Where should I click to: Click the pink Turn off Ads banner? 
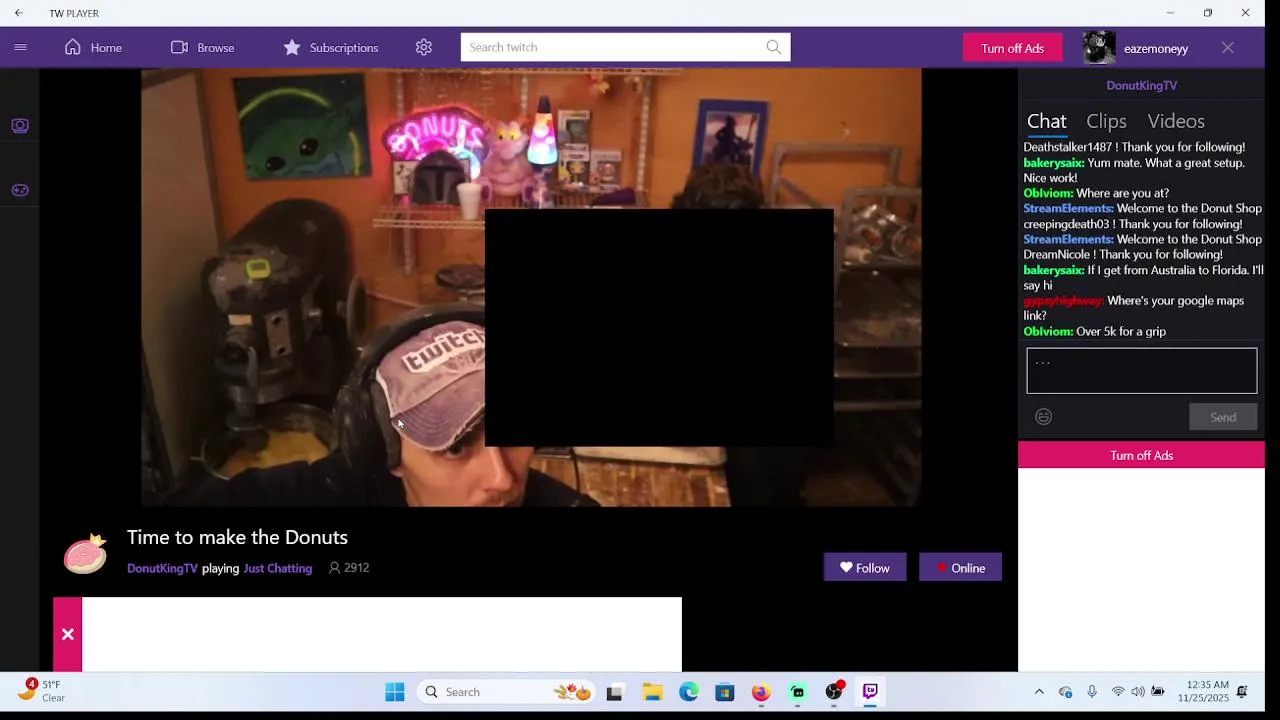[x=1141, y=455]
